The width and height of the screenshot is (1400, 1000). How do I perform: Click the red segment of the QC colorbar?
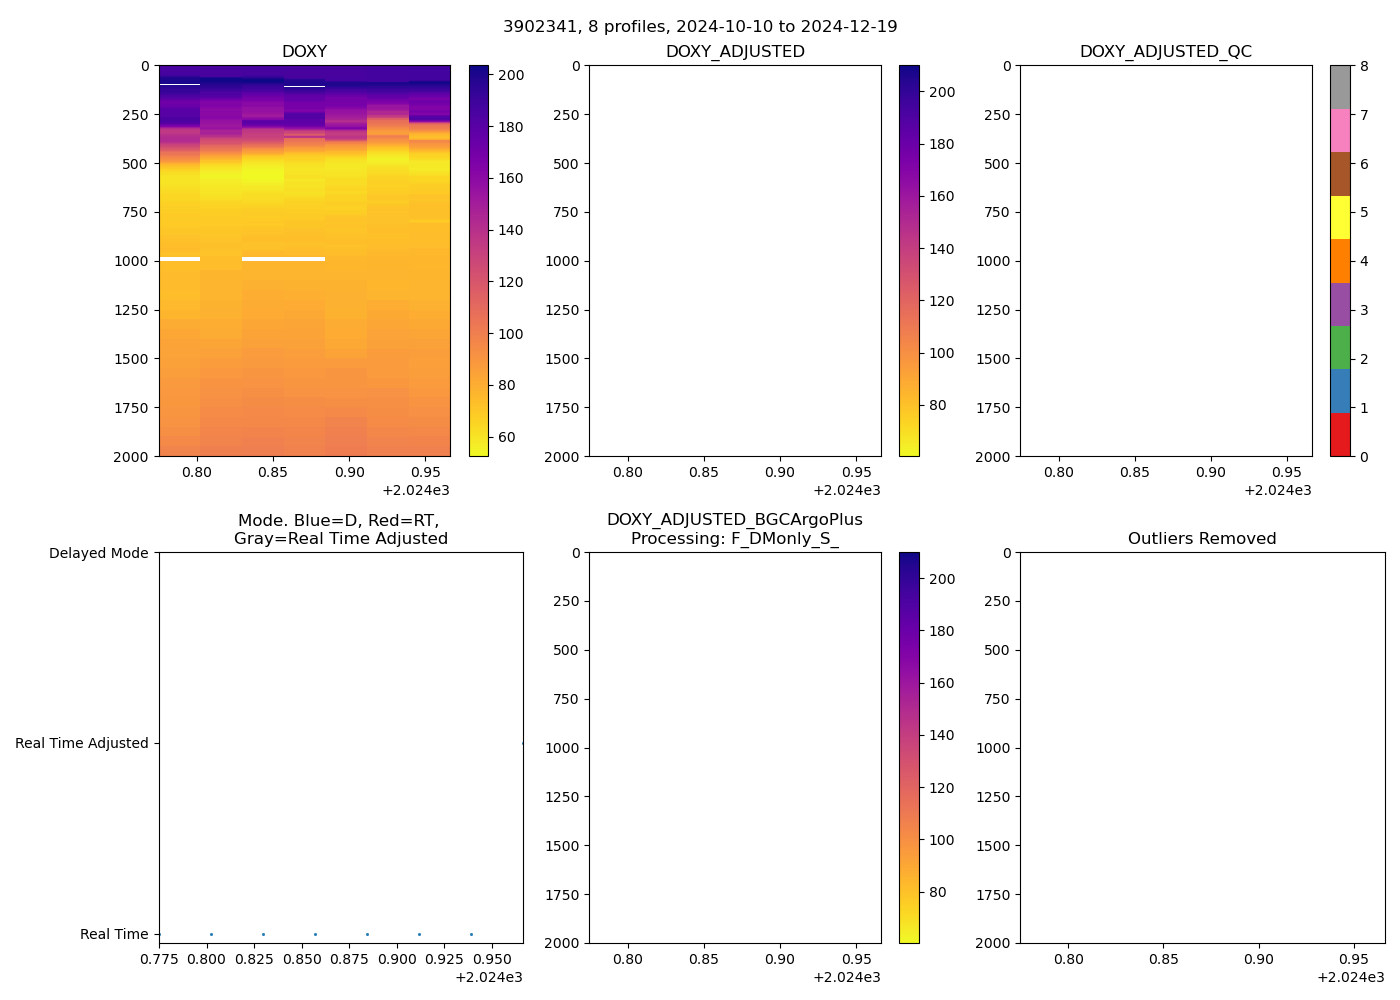pos(1340,435)
